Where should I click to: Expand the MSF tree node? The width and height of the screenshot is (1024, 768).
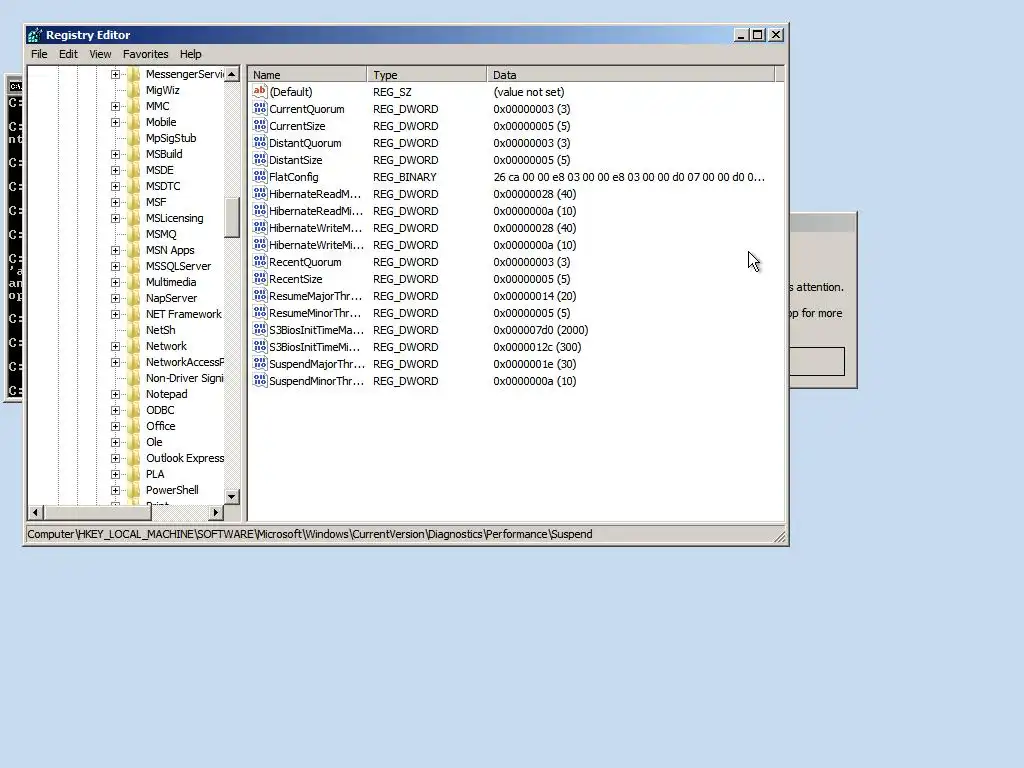[116, 202]
